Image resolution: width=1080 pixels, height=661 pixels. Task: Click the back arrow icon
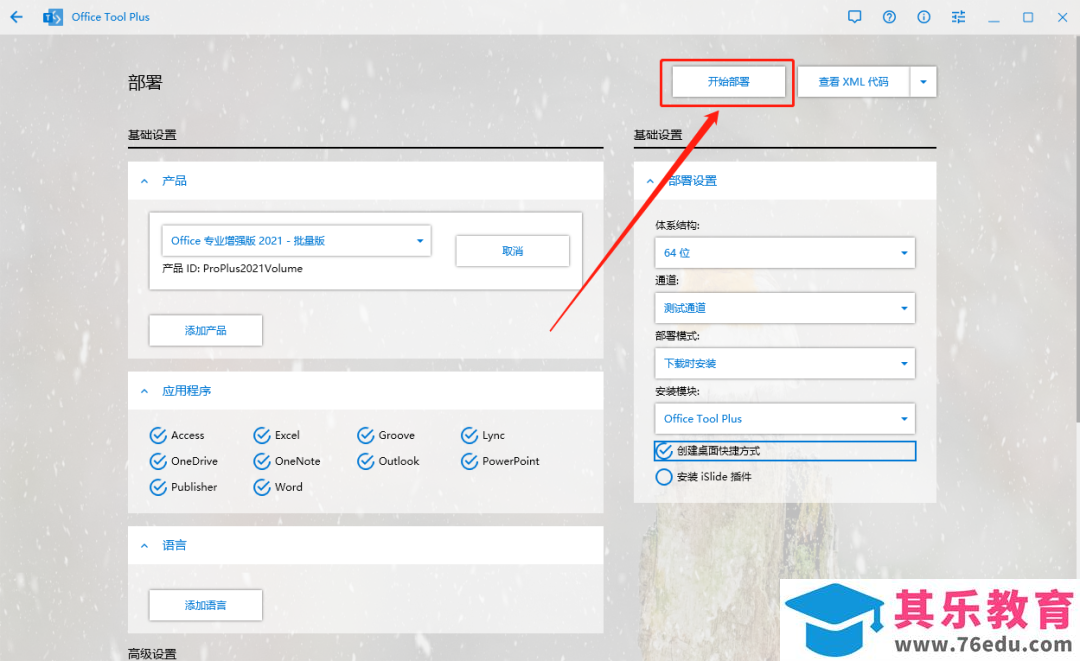[17, 17]
